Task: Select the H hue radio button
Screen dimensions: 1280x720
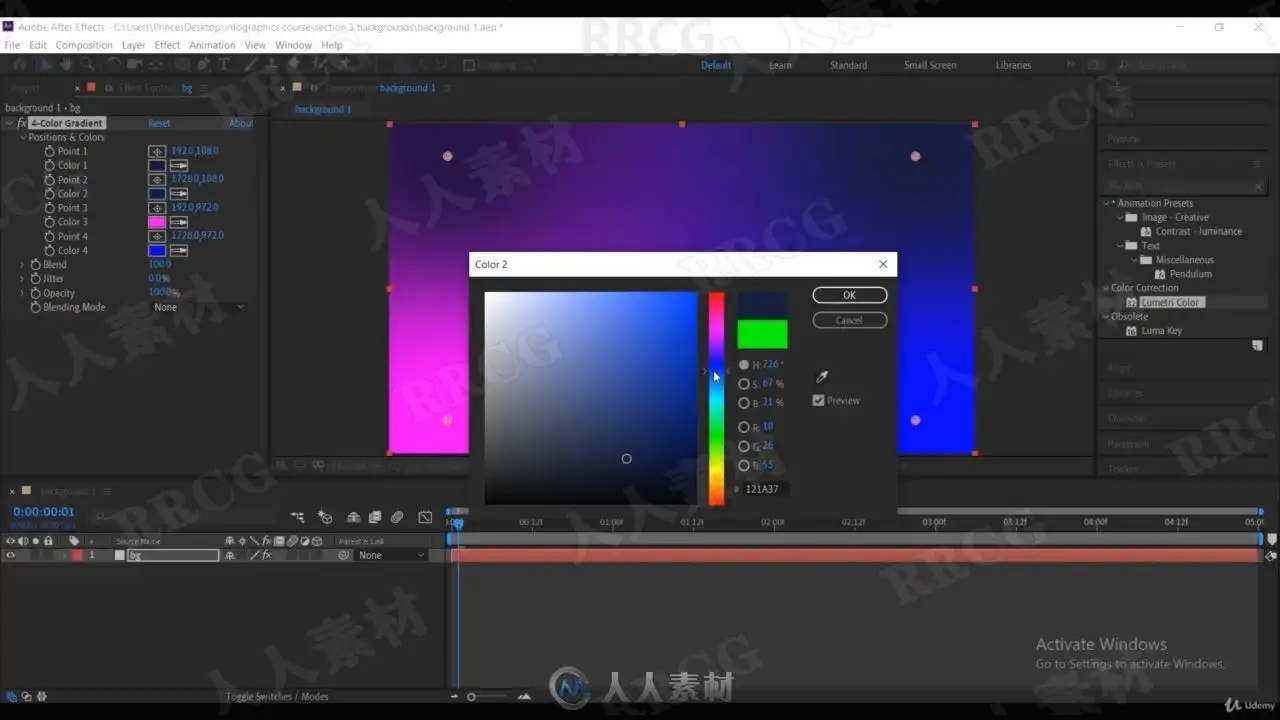Action: click(744, 365)
